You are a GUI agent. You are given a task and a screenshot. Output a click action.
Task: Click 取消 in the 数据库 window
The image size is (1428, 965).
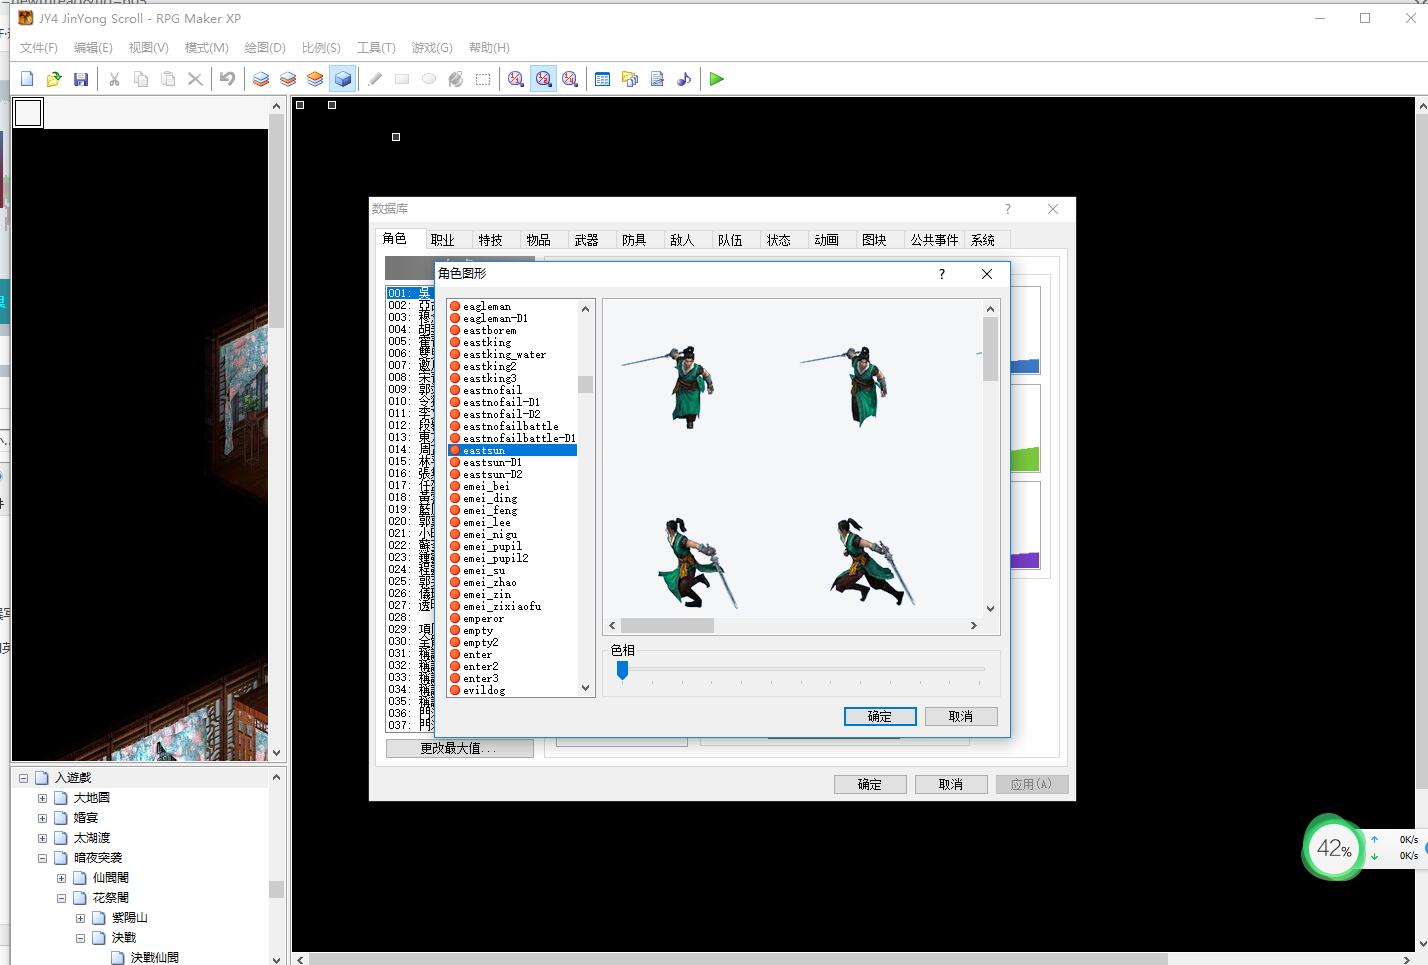pyautogui.click(x=951, y=784)
